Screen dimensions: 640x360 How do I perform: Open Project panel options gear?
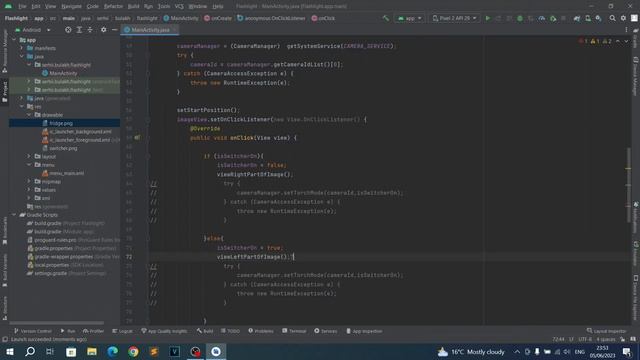point(103,30)
